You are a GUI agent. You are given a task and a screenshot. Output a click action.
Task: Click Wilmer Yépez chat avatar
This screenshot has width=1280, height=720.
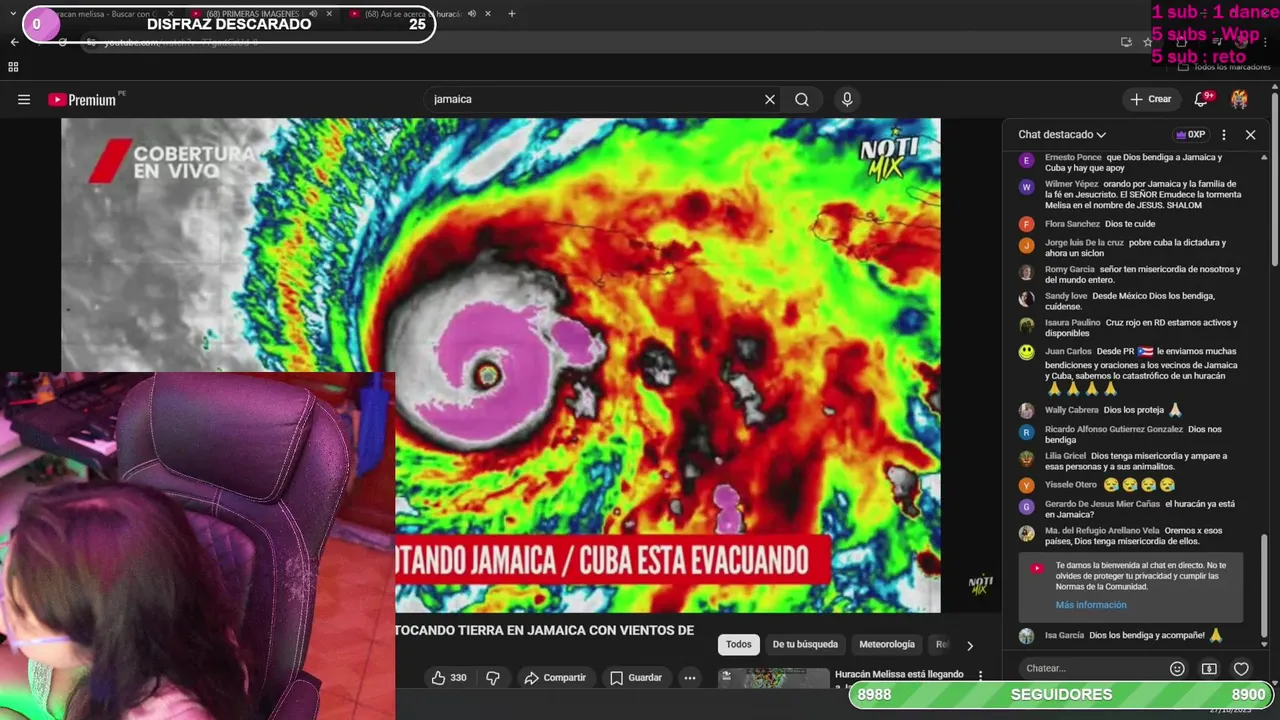1026,187
